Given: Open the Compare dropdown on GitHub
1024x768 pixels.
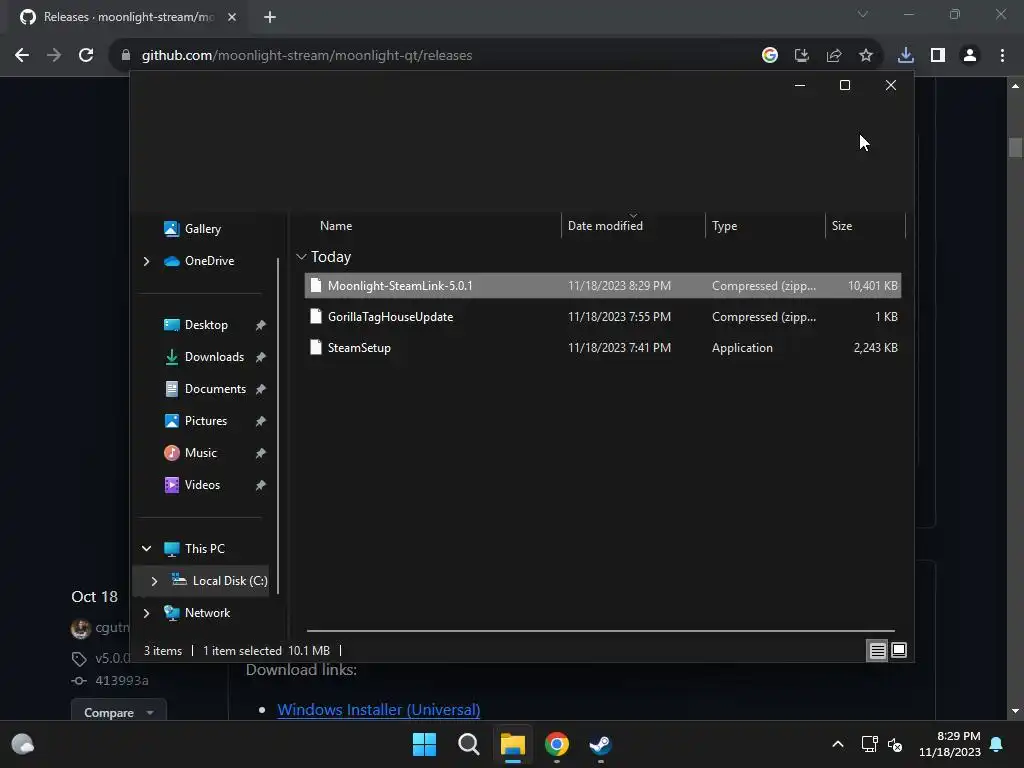Looking at the screenshot, I should [x=119, y=712].
